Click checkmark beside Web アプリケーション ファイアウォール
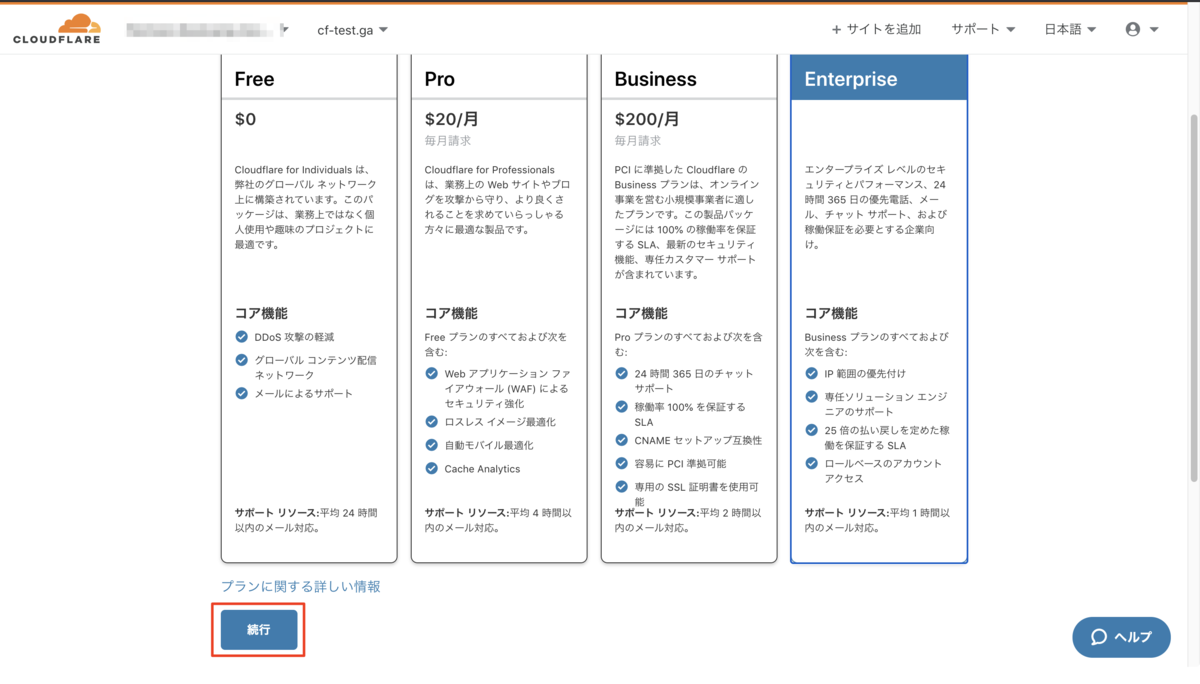Image resolution: width=1200 pixels, height=684 pixels. click(x=431, y=373)
